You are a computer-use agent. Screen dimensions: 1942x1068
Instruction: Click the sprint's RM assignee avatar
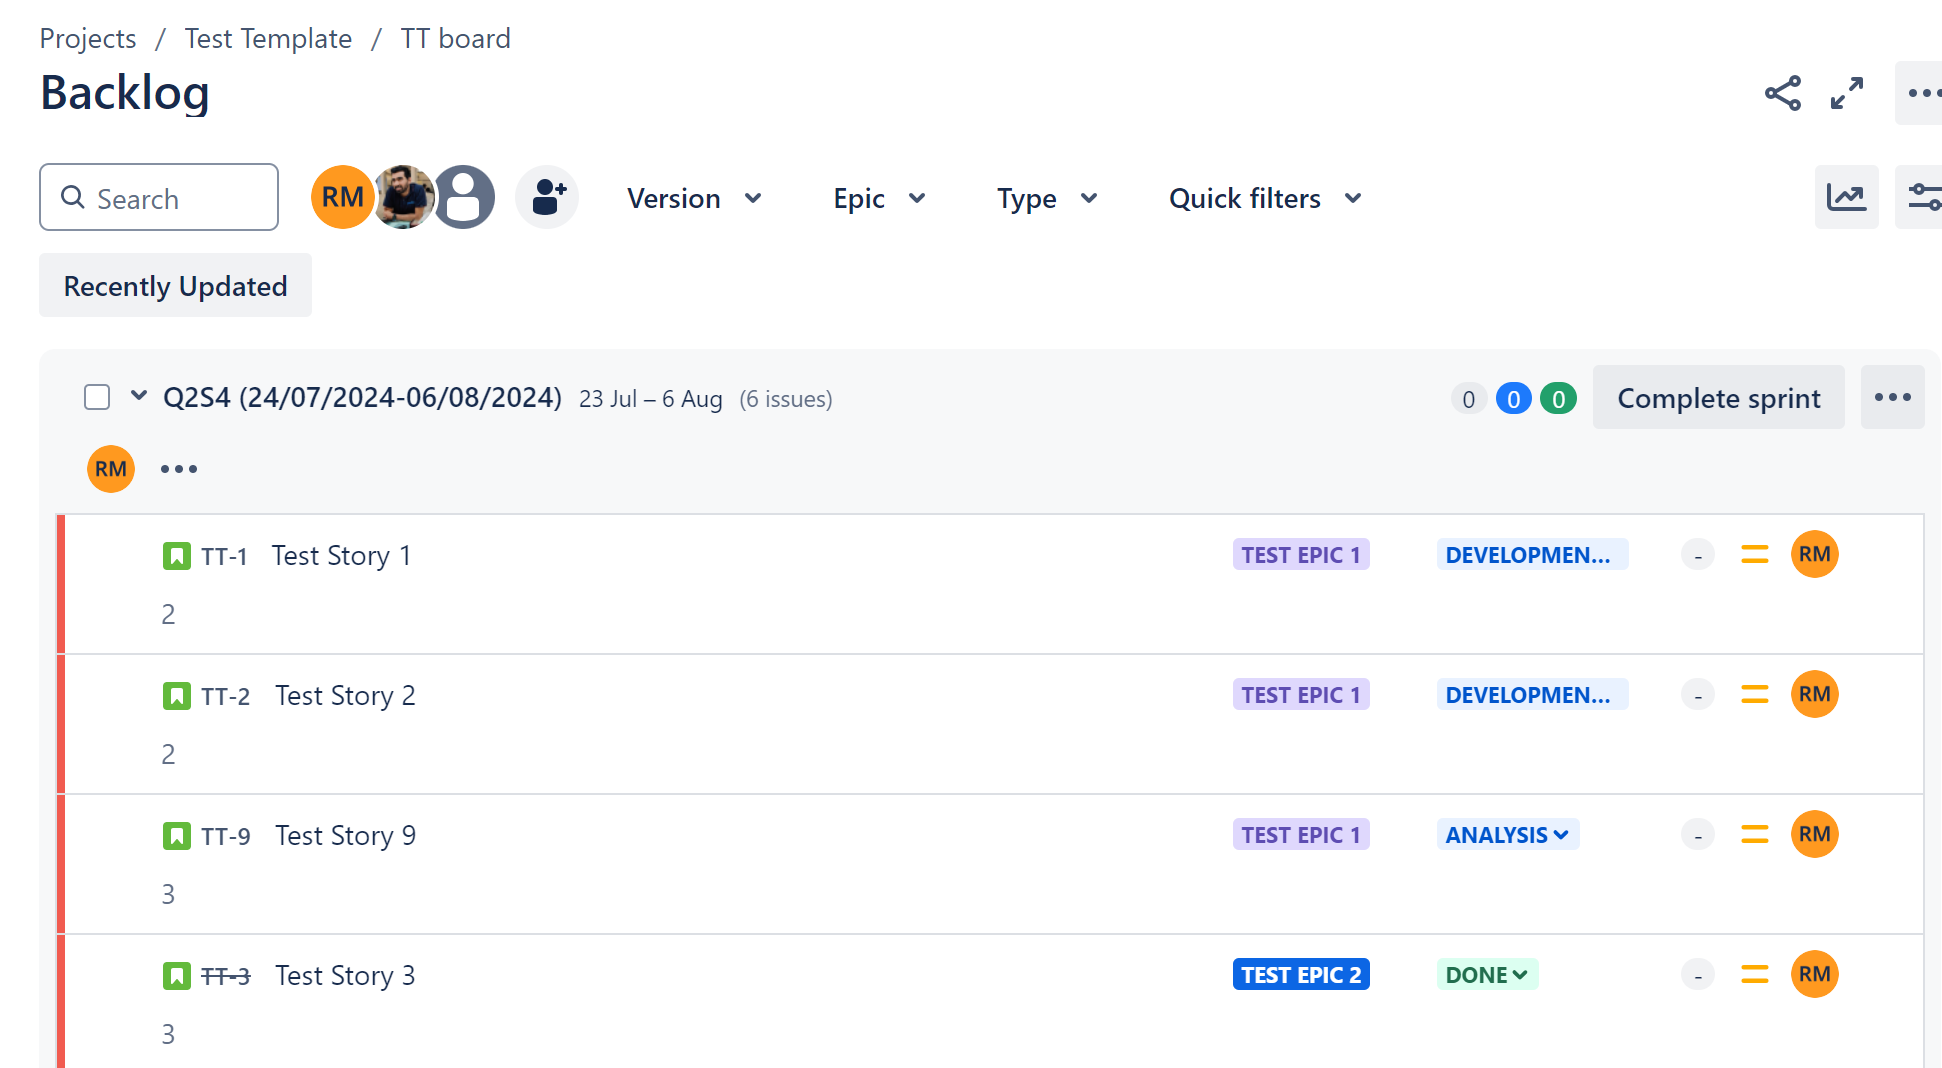tap(111, 469)
